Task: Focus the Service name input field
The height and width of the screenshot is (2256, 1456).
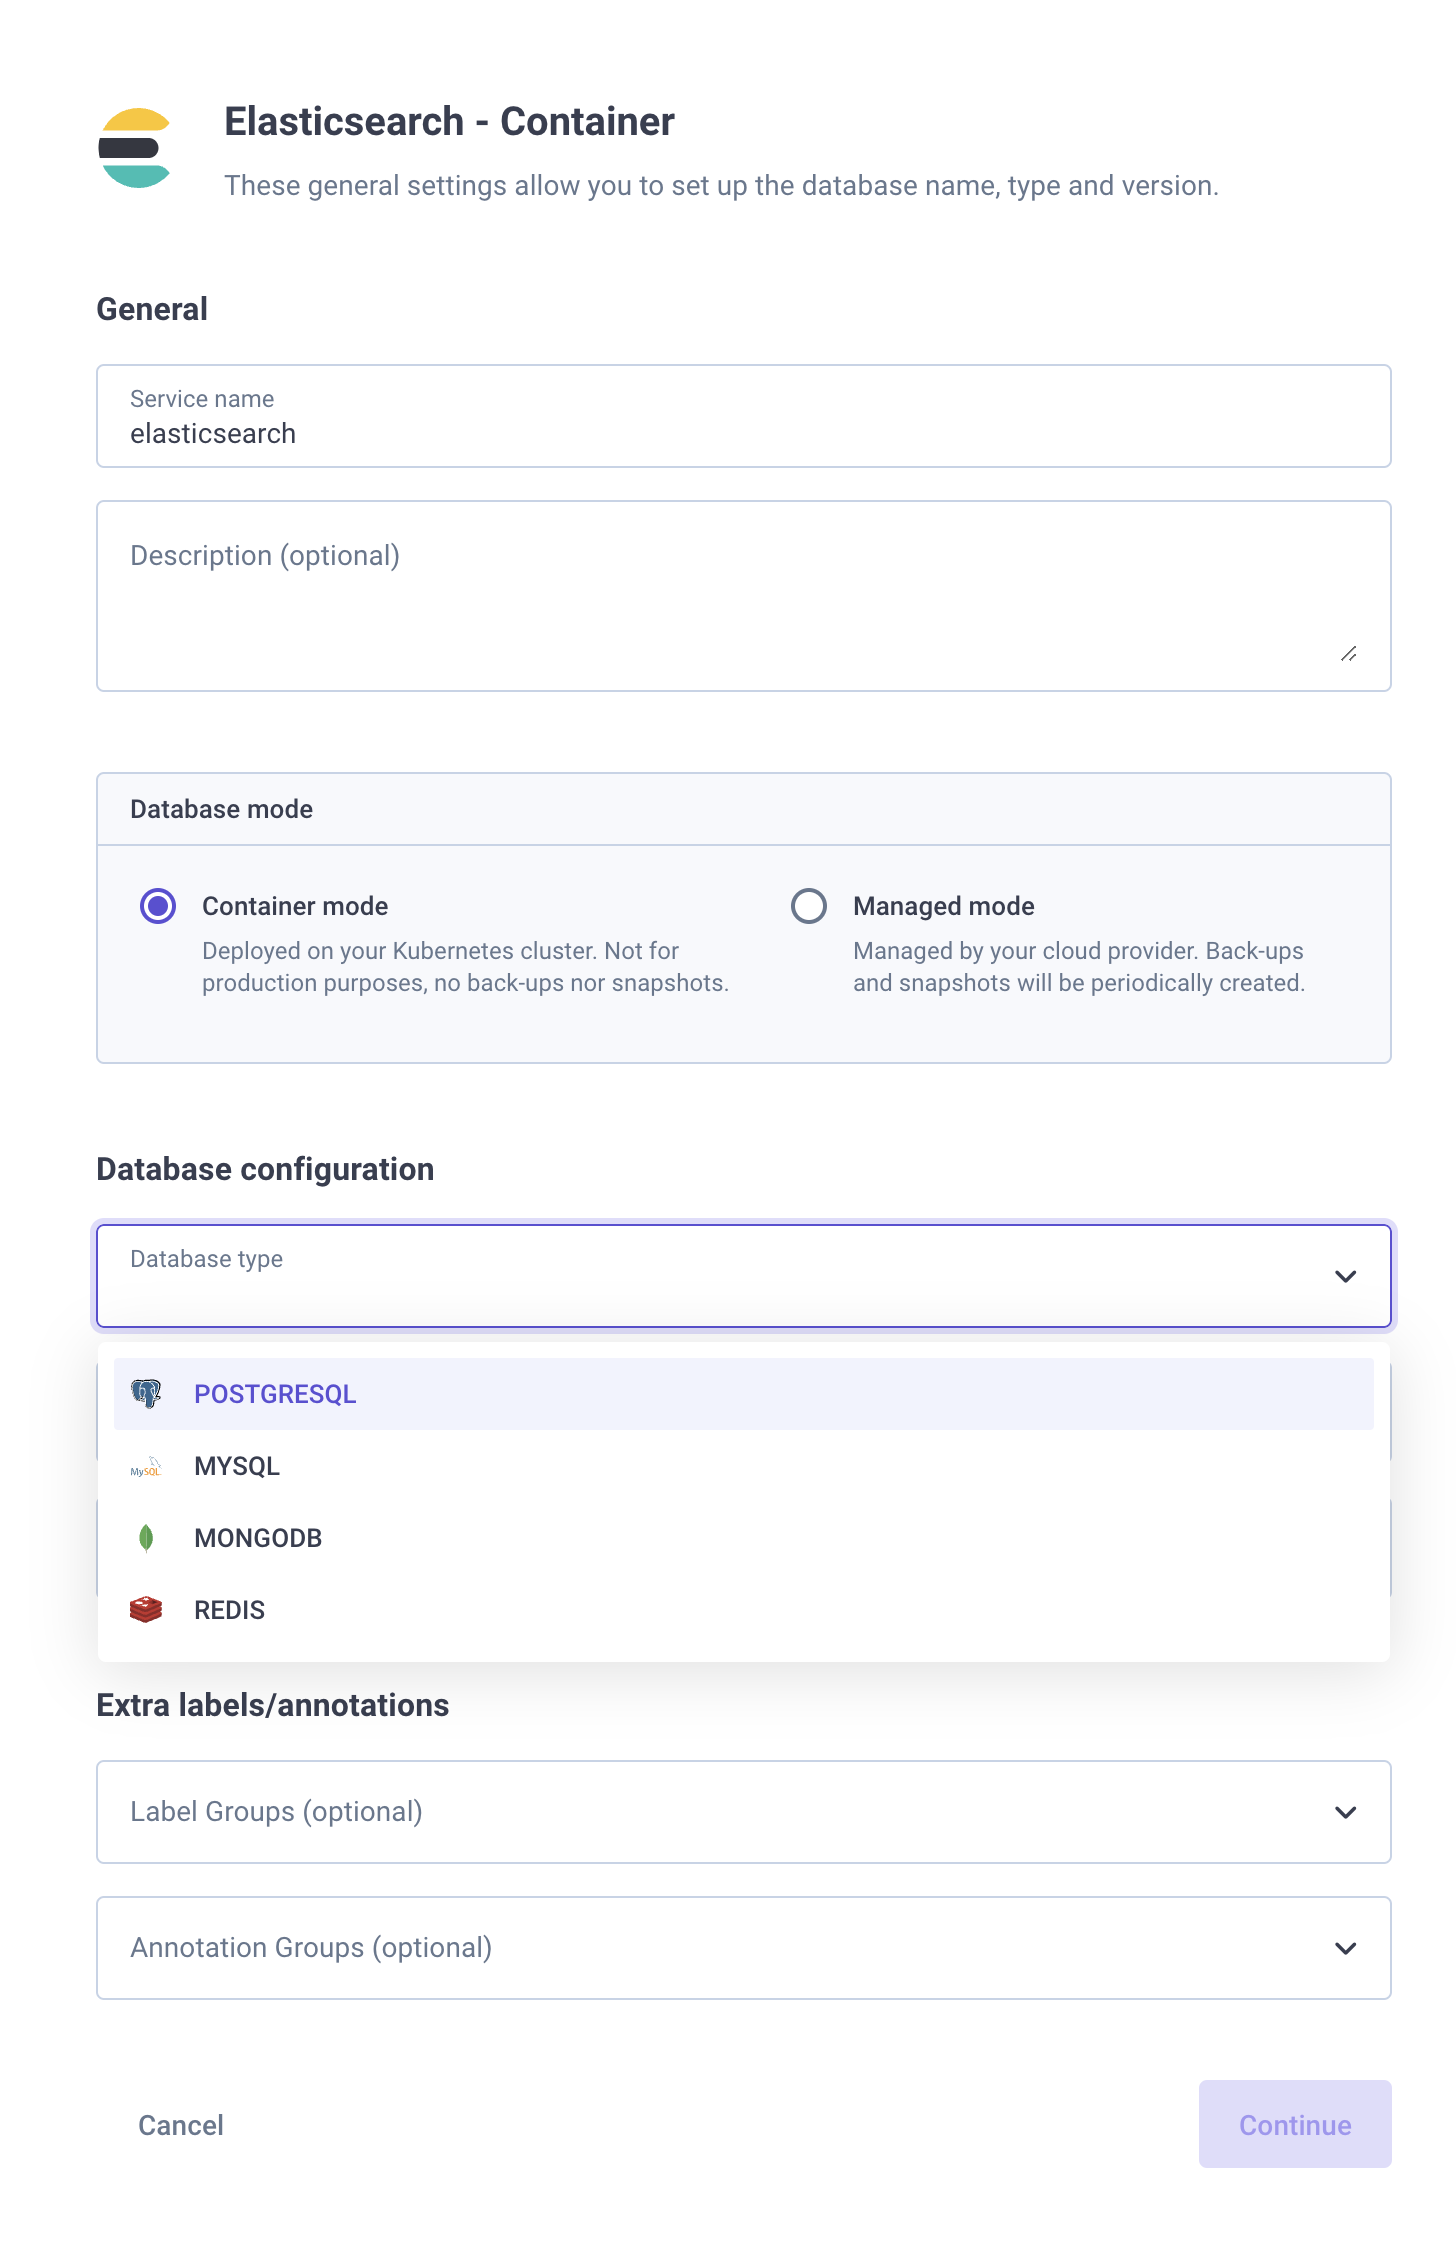Action: 743,434
